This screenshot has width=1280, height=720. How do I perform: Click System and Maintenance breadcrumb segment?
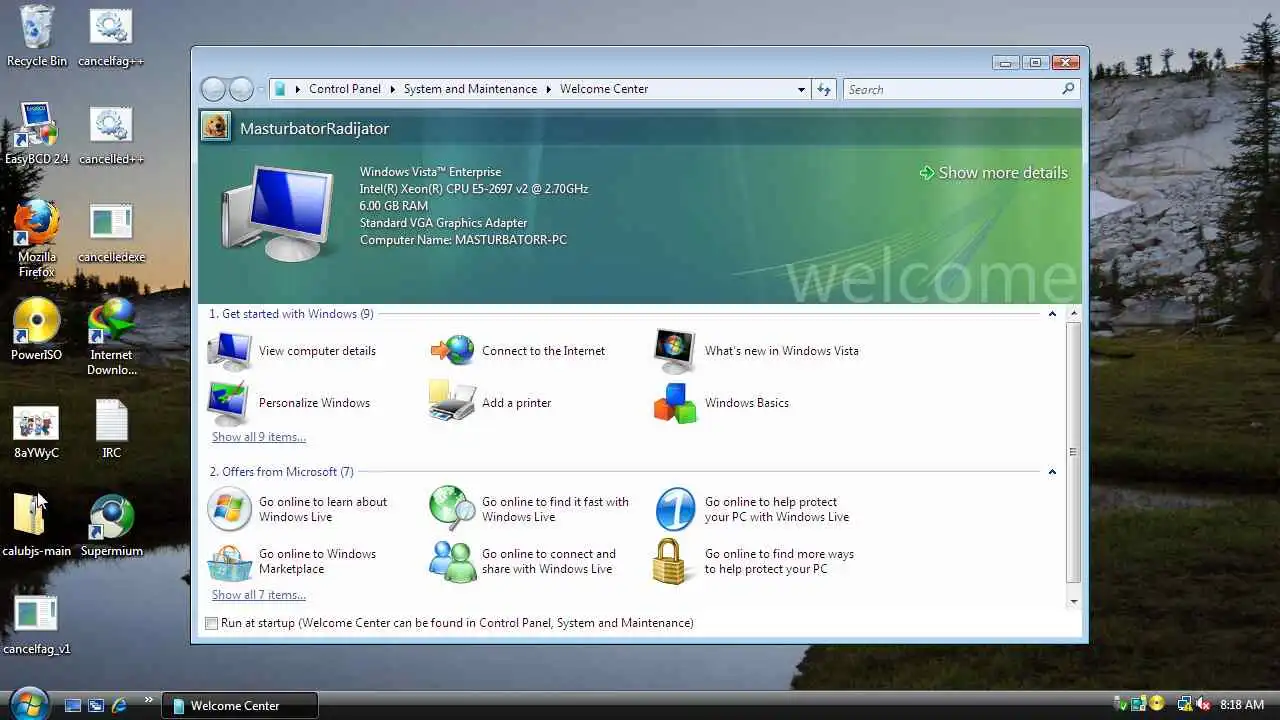point(470,89)
